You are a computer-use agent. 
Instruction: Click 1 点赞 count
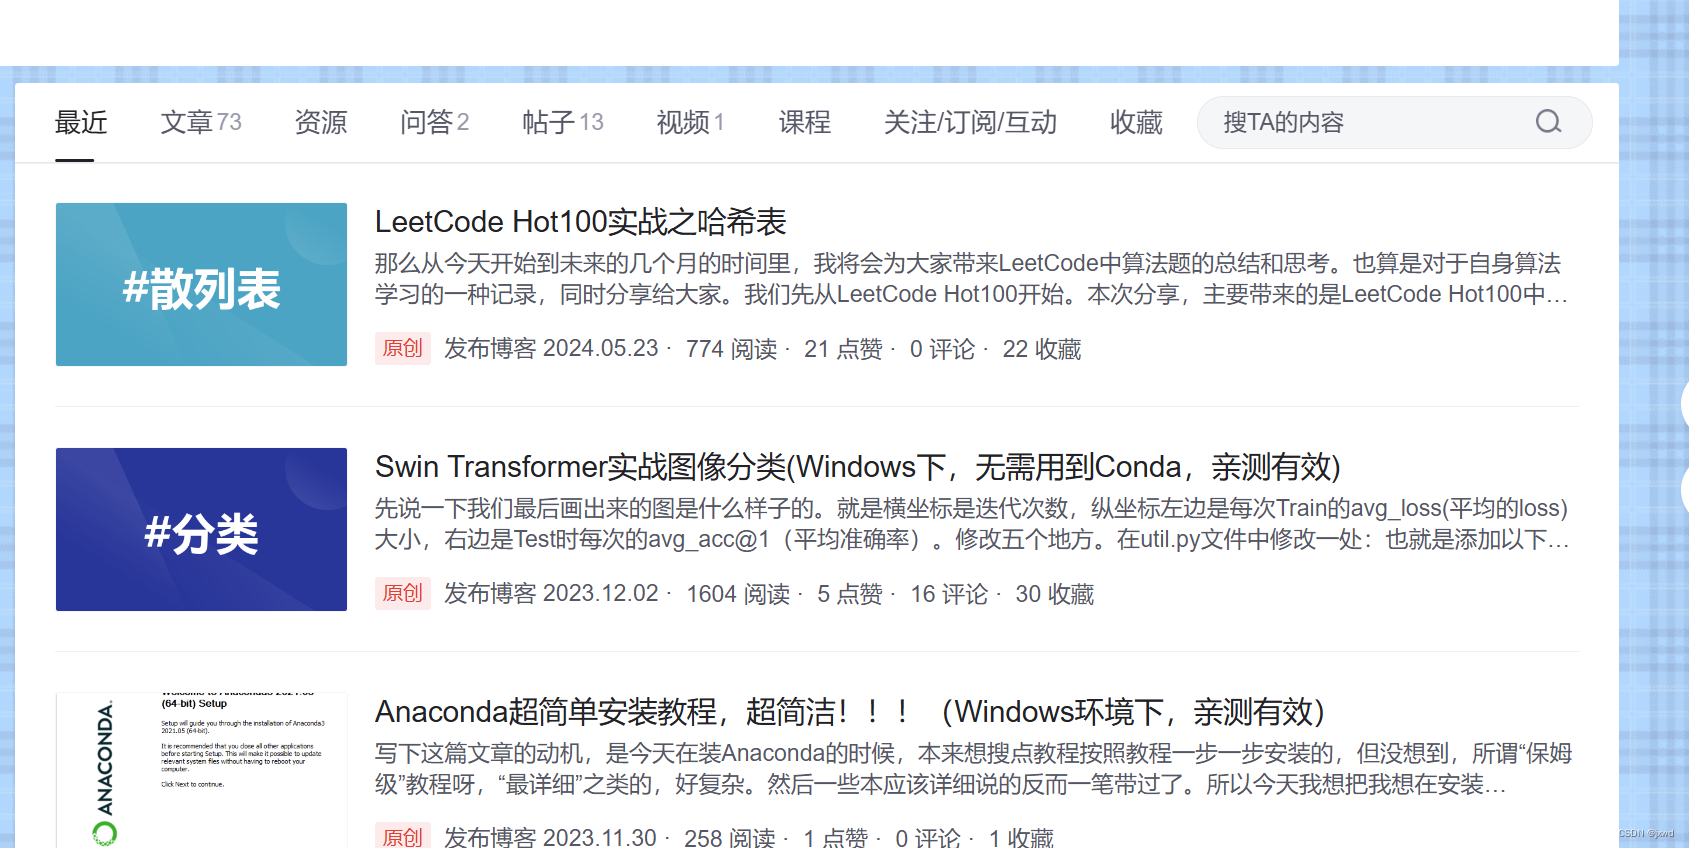(836, 837)
